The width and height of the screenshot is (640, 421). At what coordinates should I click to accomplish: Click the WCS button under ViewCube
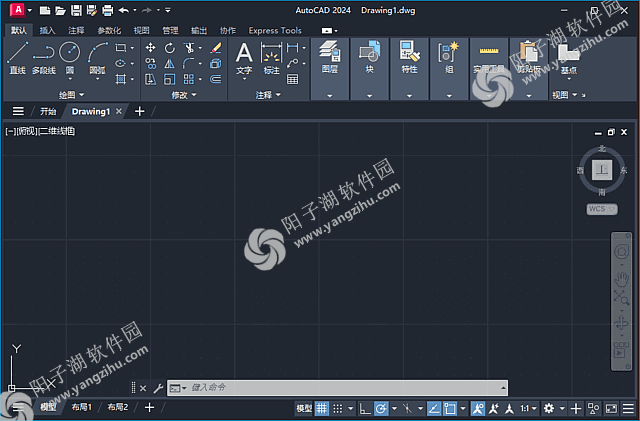pyautogui.click(x=602, y=209)
